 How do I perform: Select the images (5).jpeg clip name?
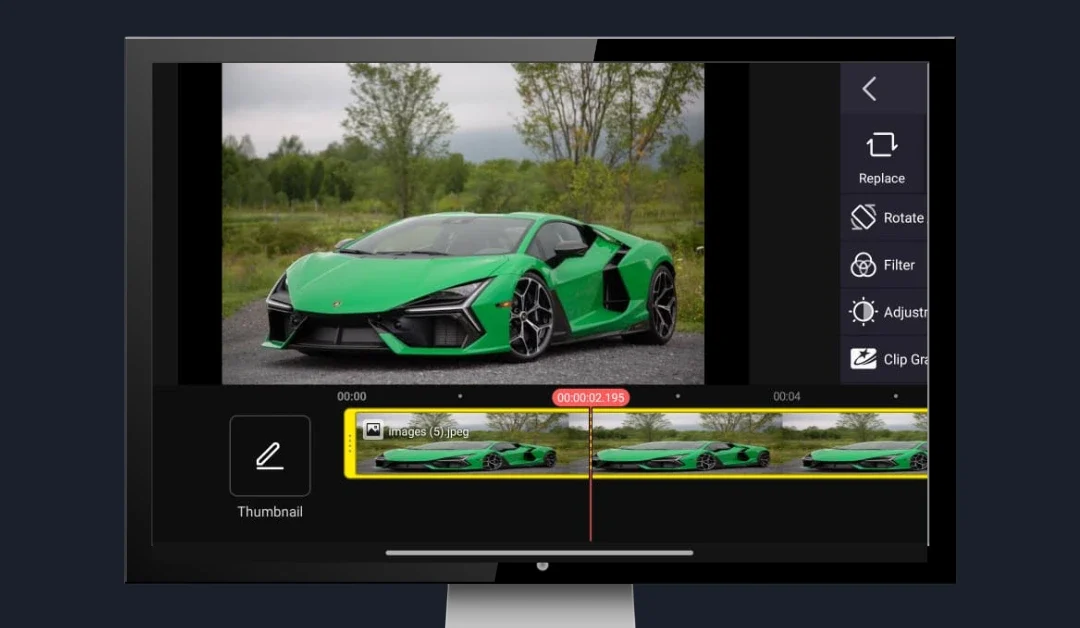coord(428,432)
